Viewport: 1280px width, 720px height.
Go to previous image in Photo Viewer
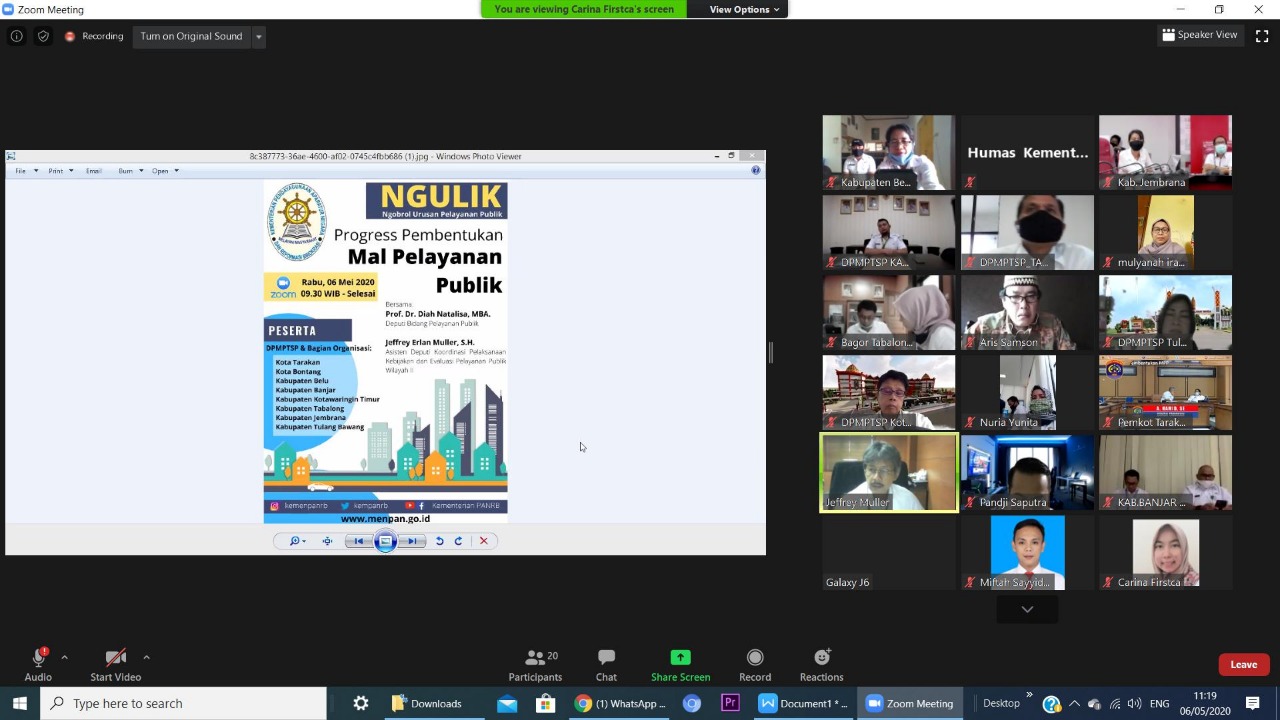click(359, 541)
